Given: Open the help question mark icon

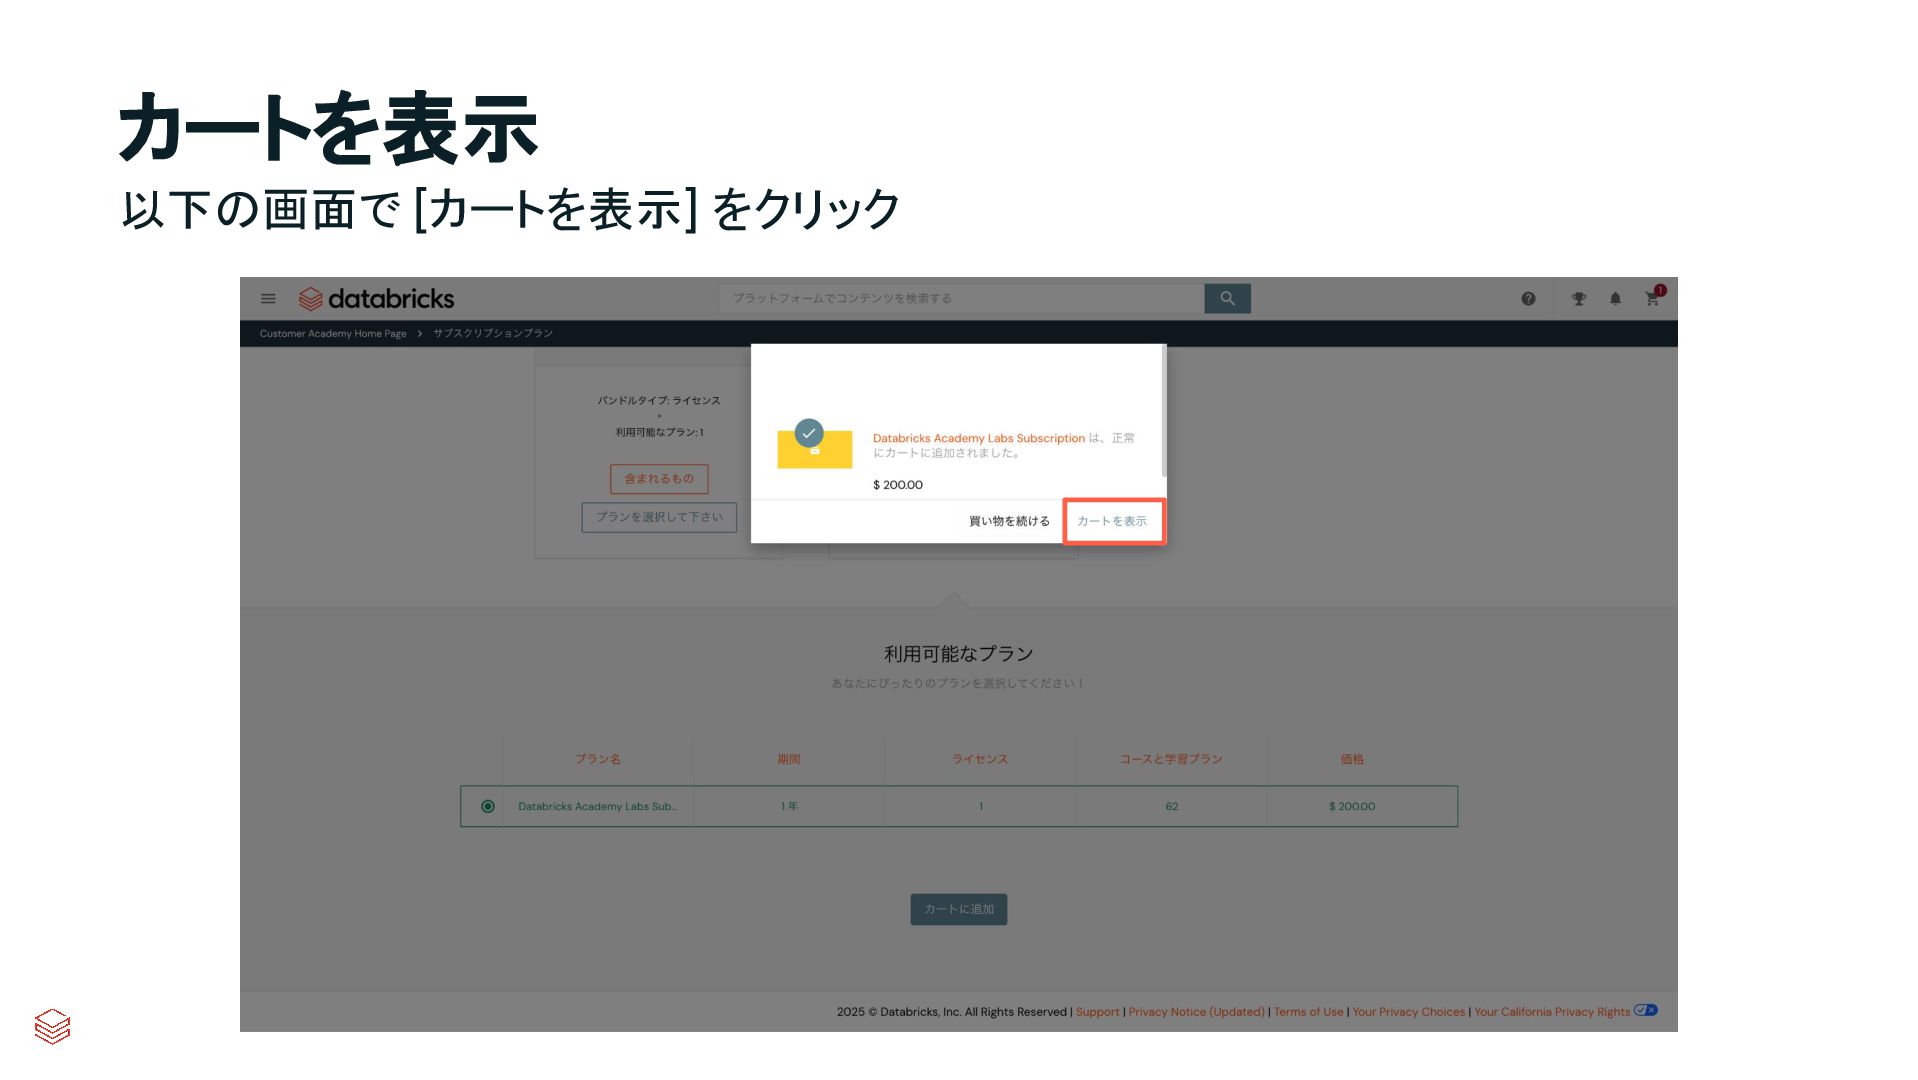Looking at the screenshot, I should point(1528,298).
